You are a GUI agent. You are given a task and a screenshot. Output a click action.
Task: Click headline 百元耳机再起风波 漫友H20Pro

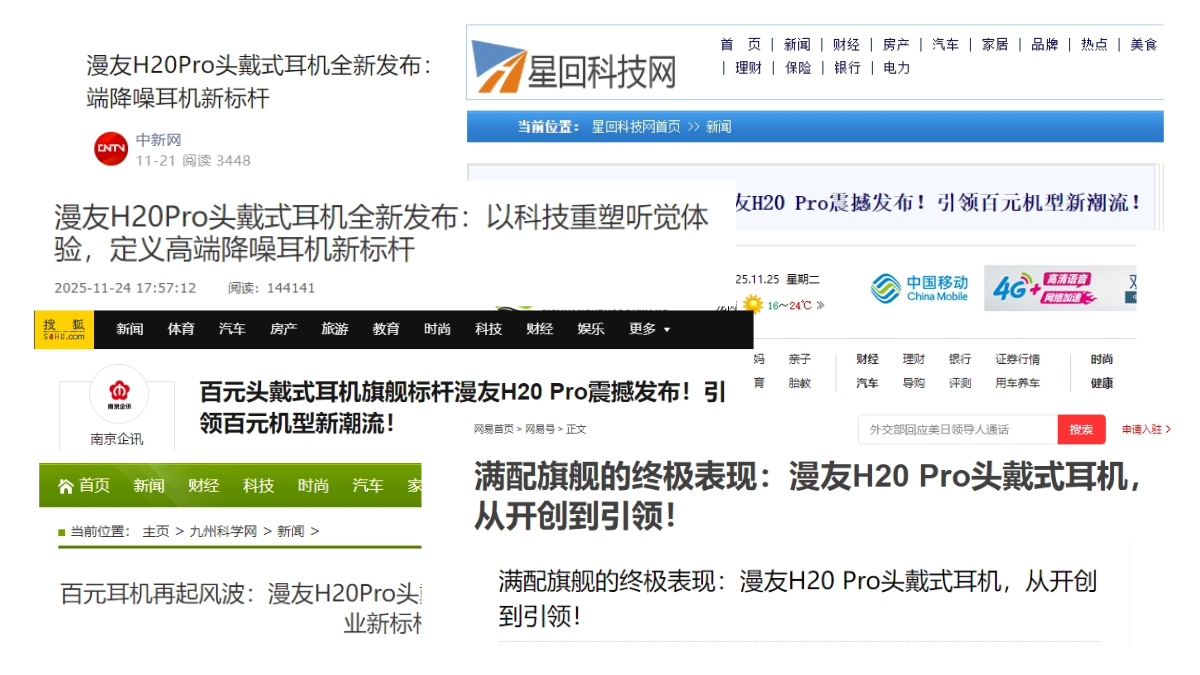[241, 608]
